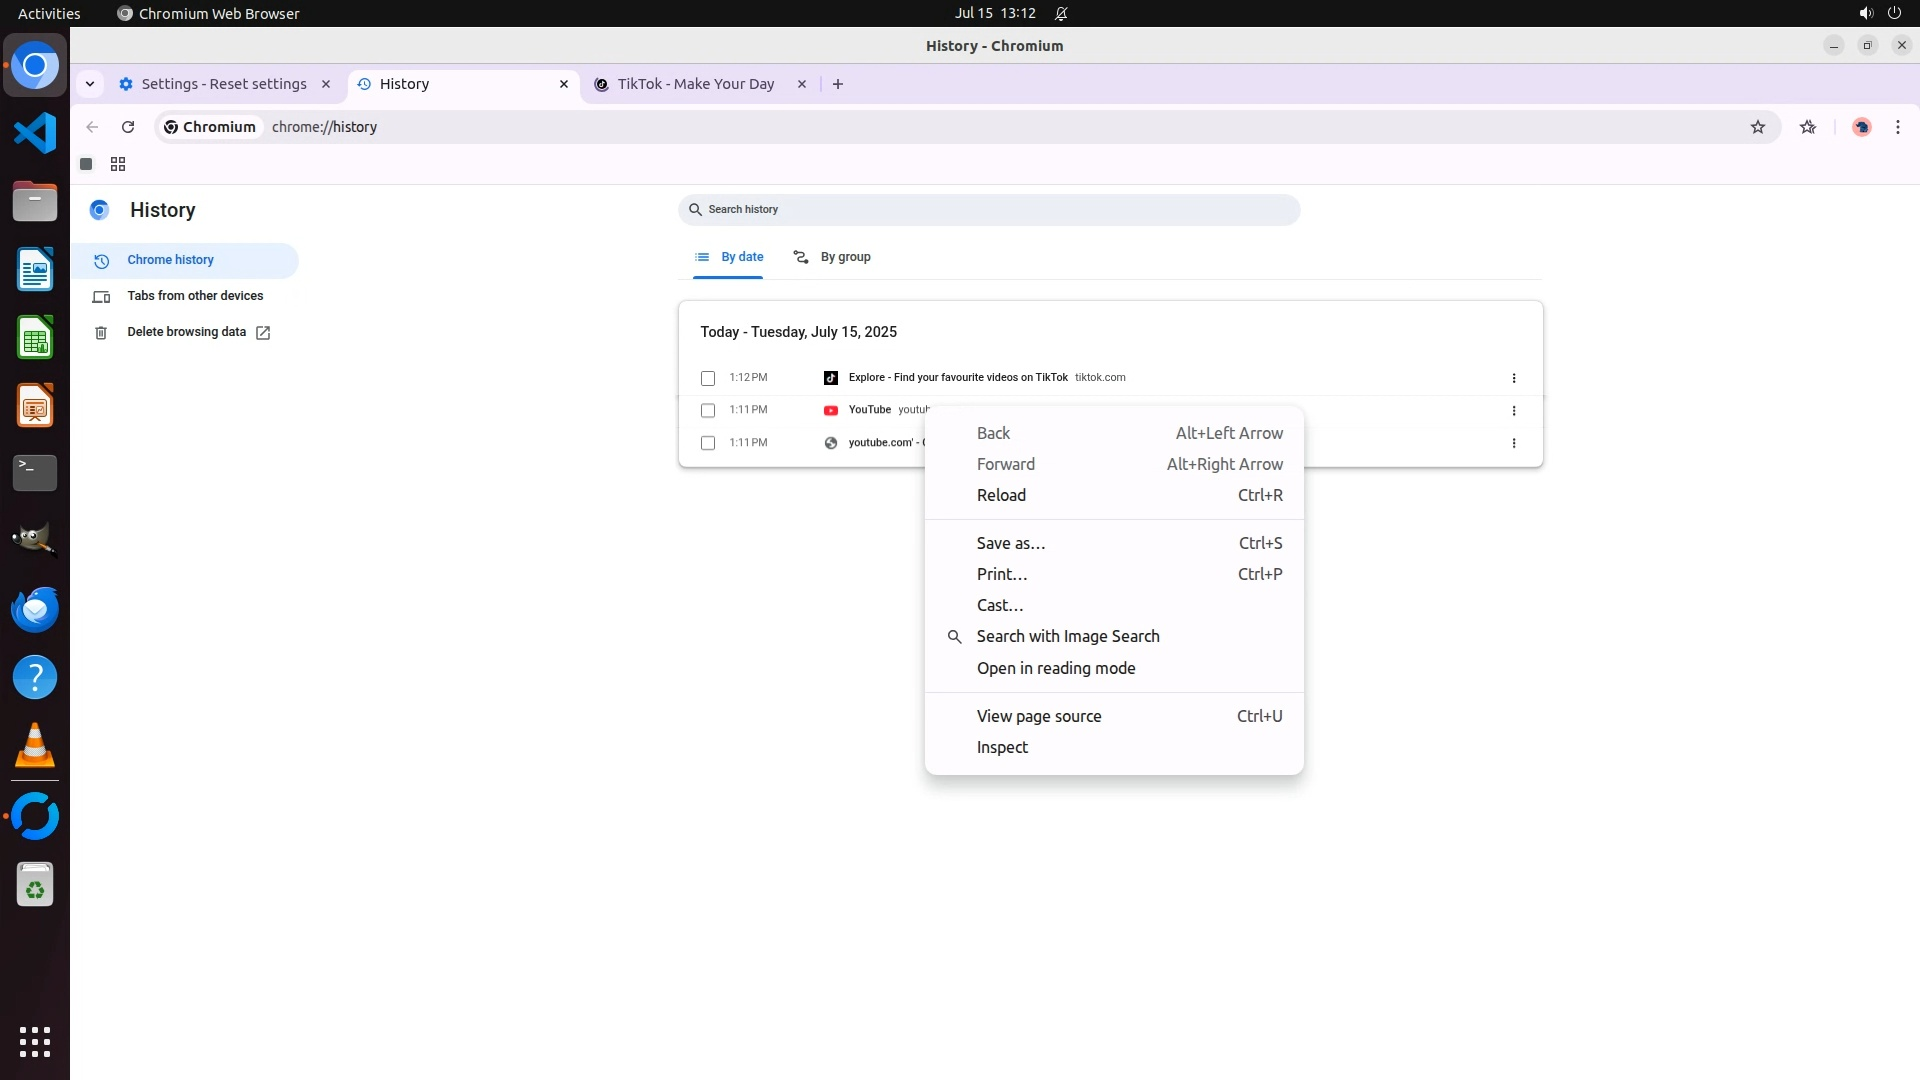Launch Visual Studio Code from dock

[x=35, y=133]
